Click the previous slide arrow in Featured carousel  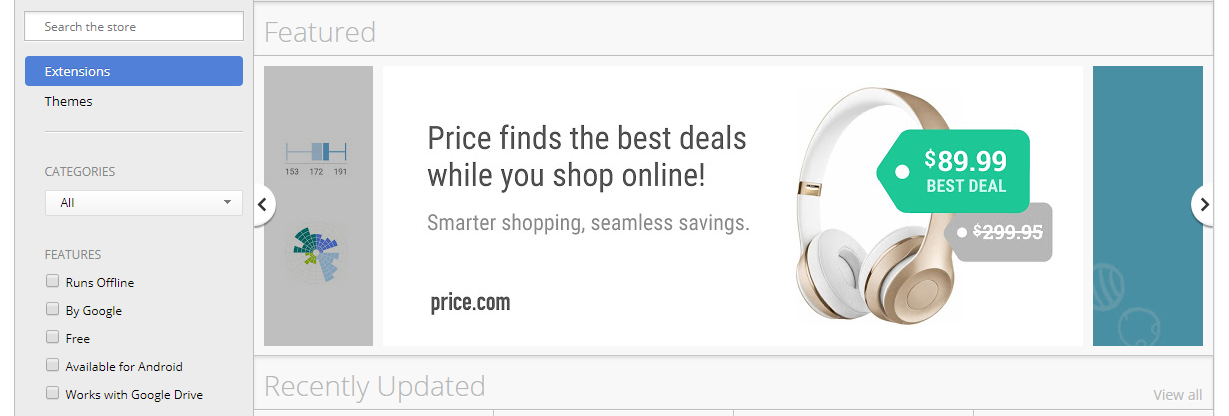262,205
